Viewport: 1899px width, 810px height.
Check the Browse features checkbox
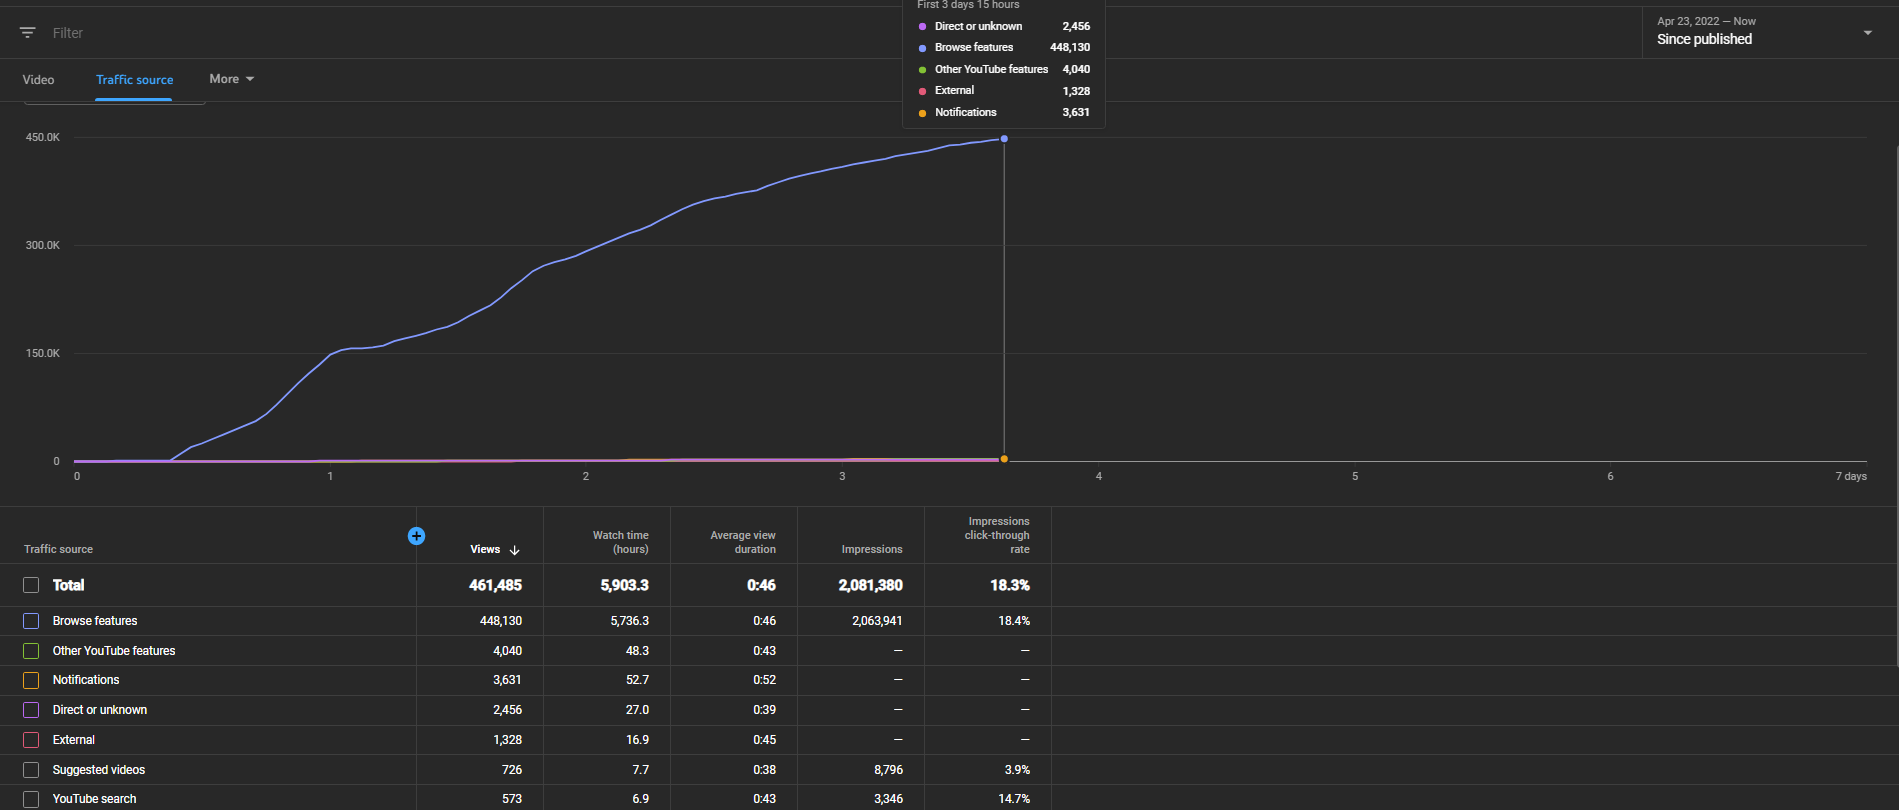point(31,621)
